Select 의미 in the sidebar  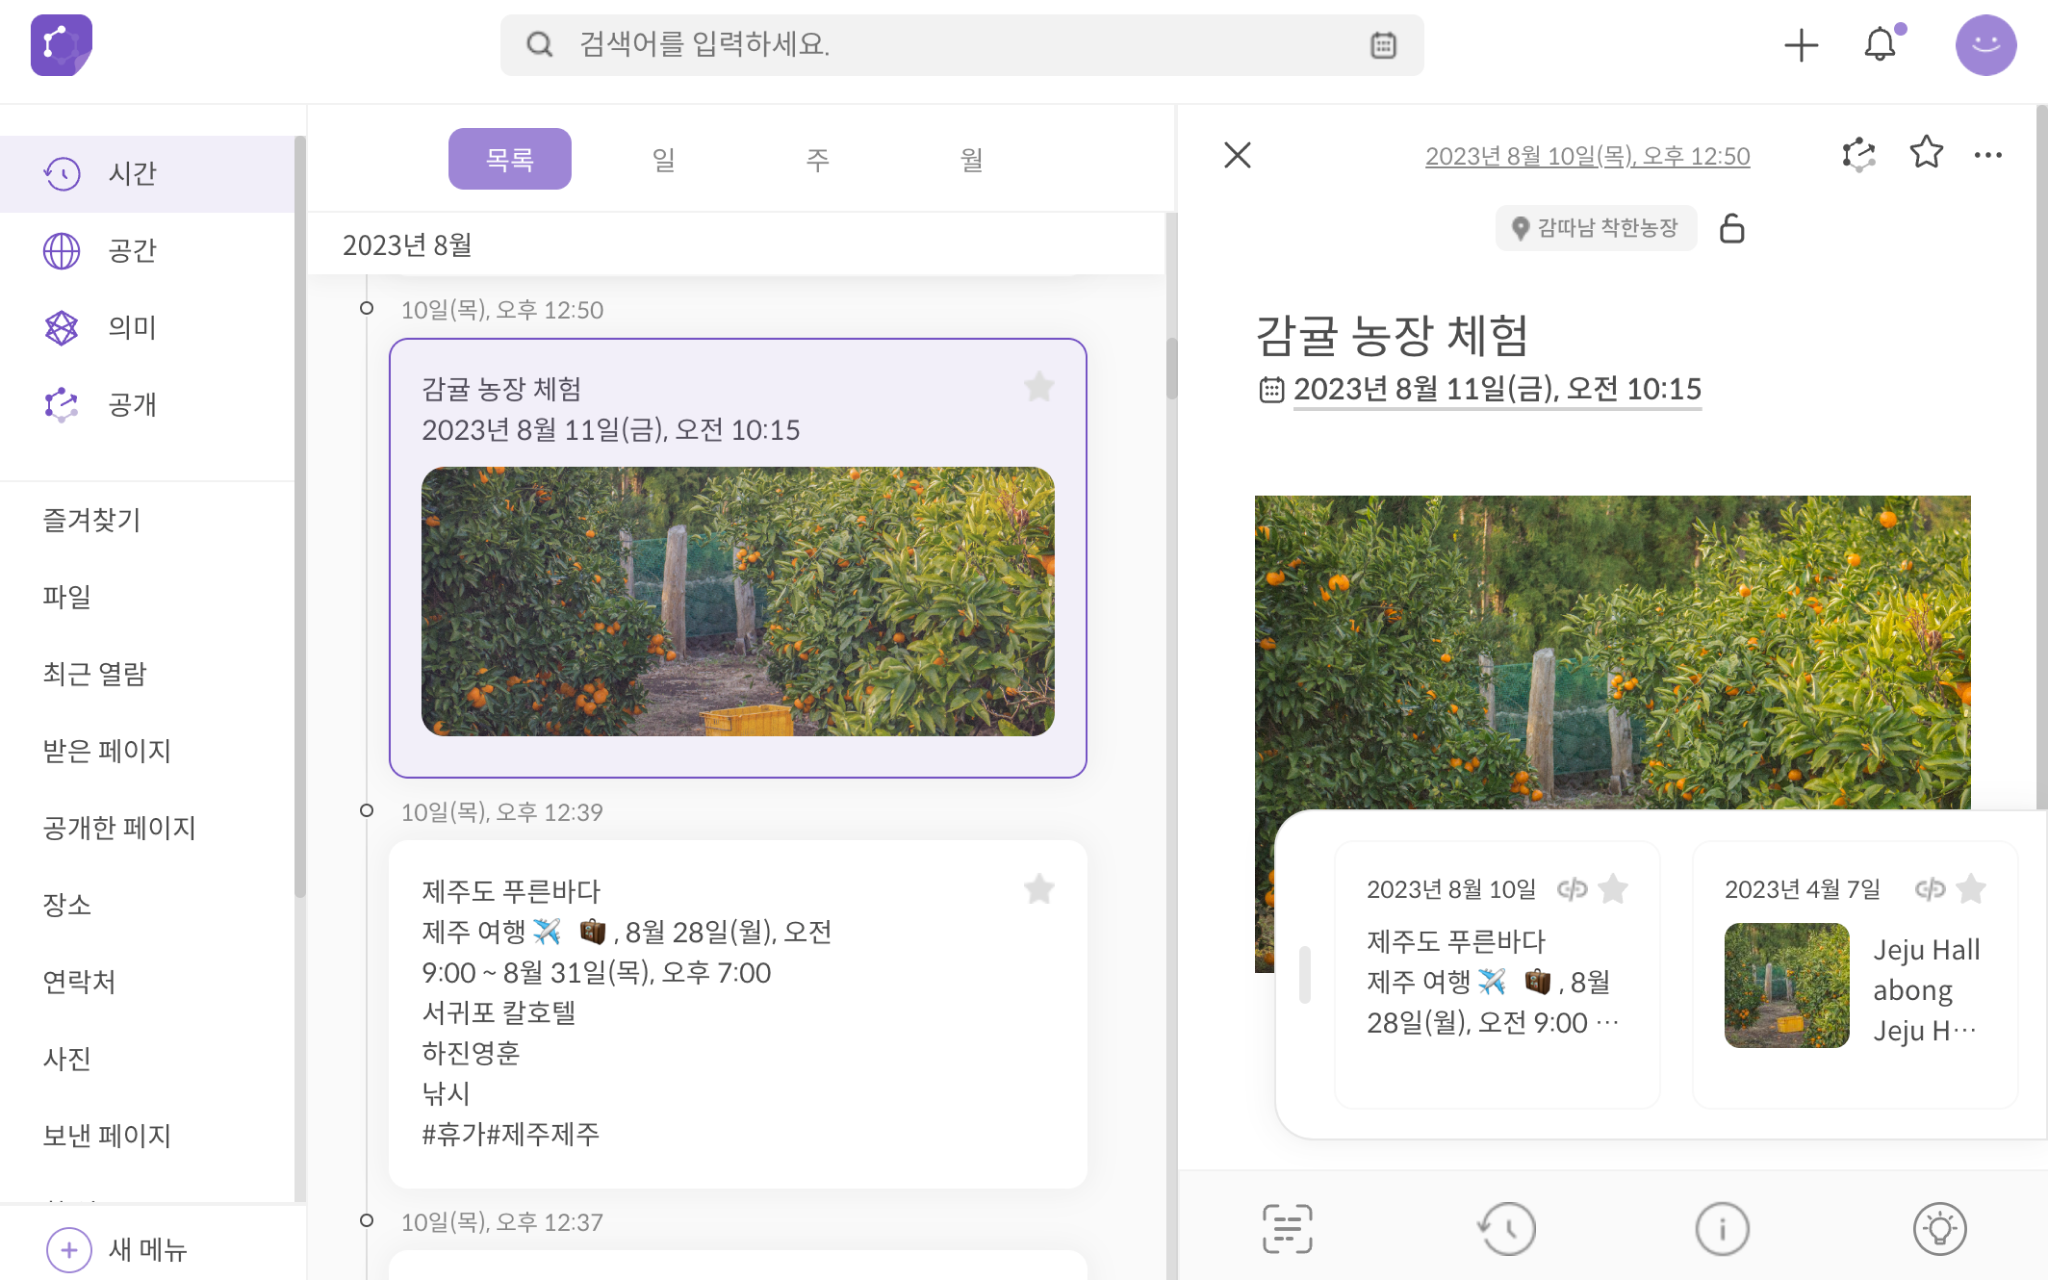point(147,327)
